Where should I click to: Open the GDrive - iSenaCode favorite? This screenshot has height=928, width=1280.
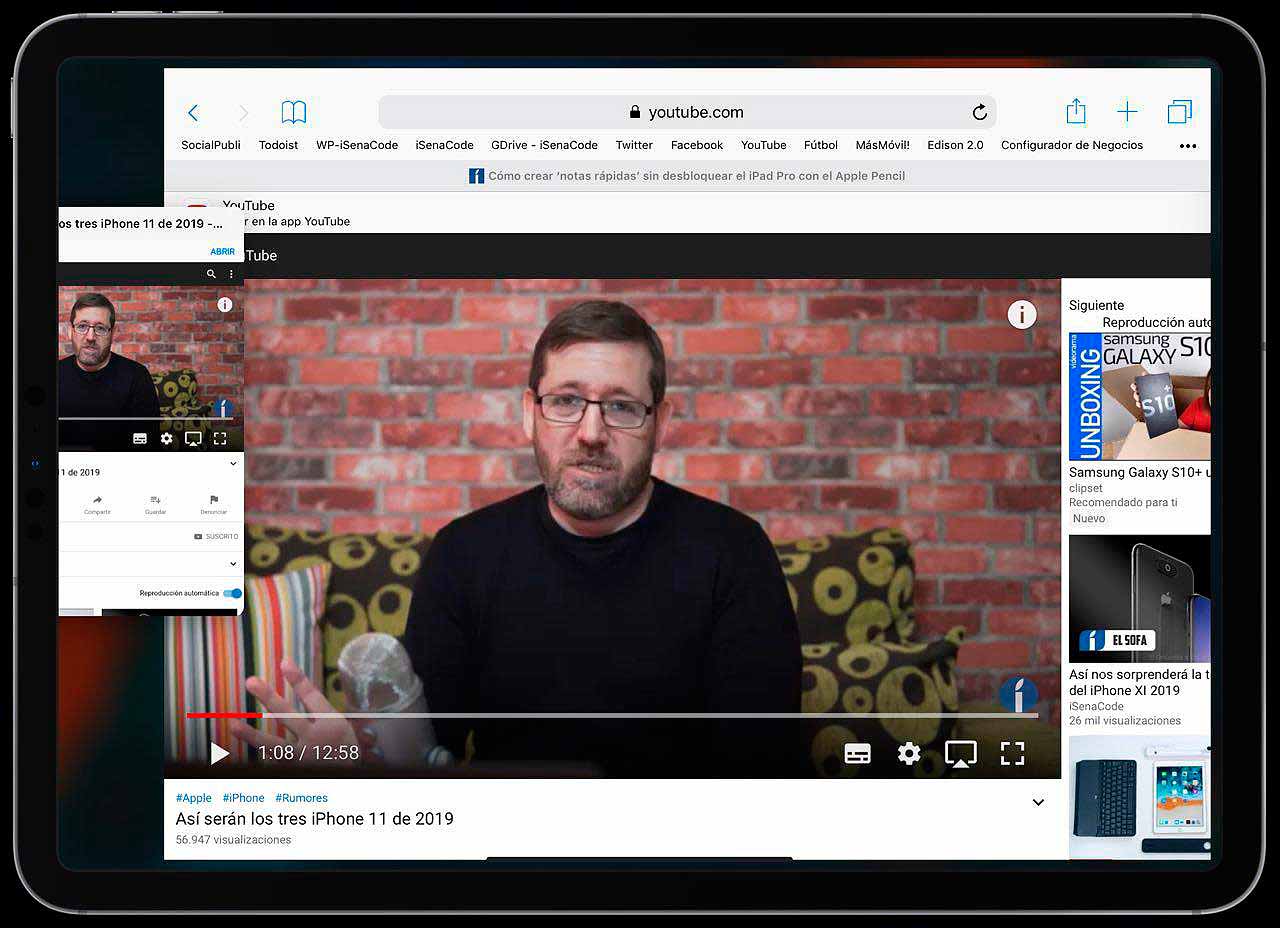(544, 145)
